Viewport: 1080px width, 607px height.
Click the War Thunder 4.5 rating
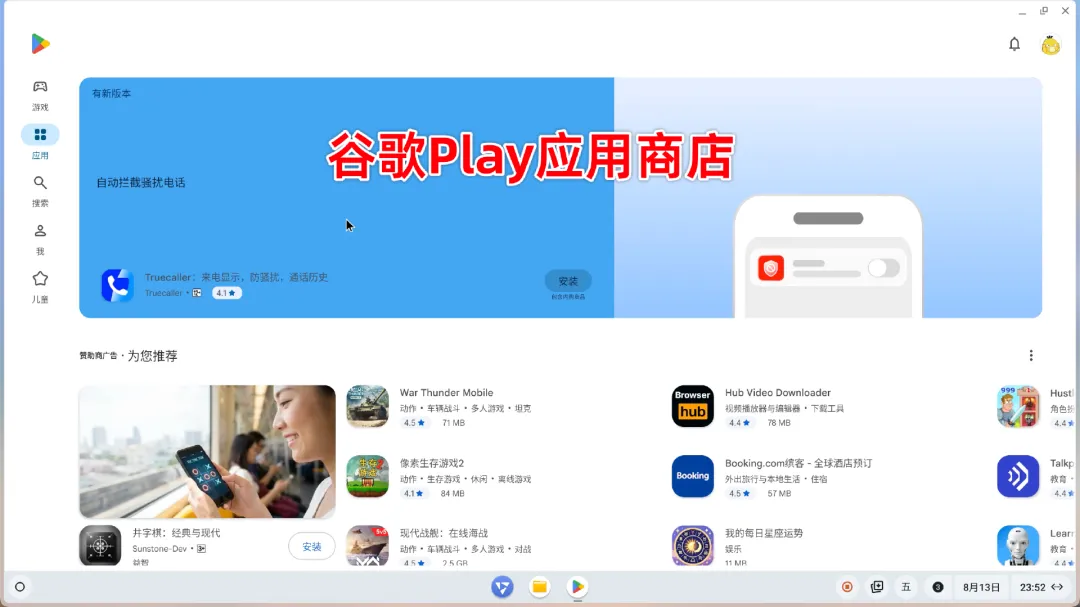tap(415, 423)
